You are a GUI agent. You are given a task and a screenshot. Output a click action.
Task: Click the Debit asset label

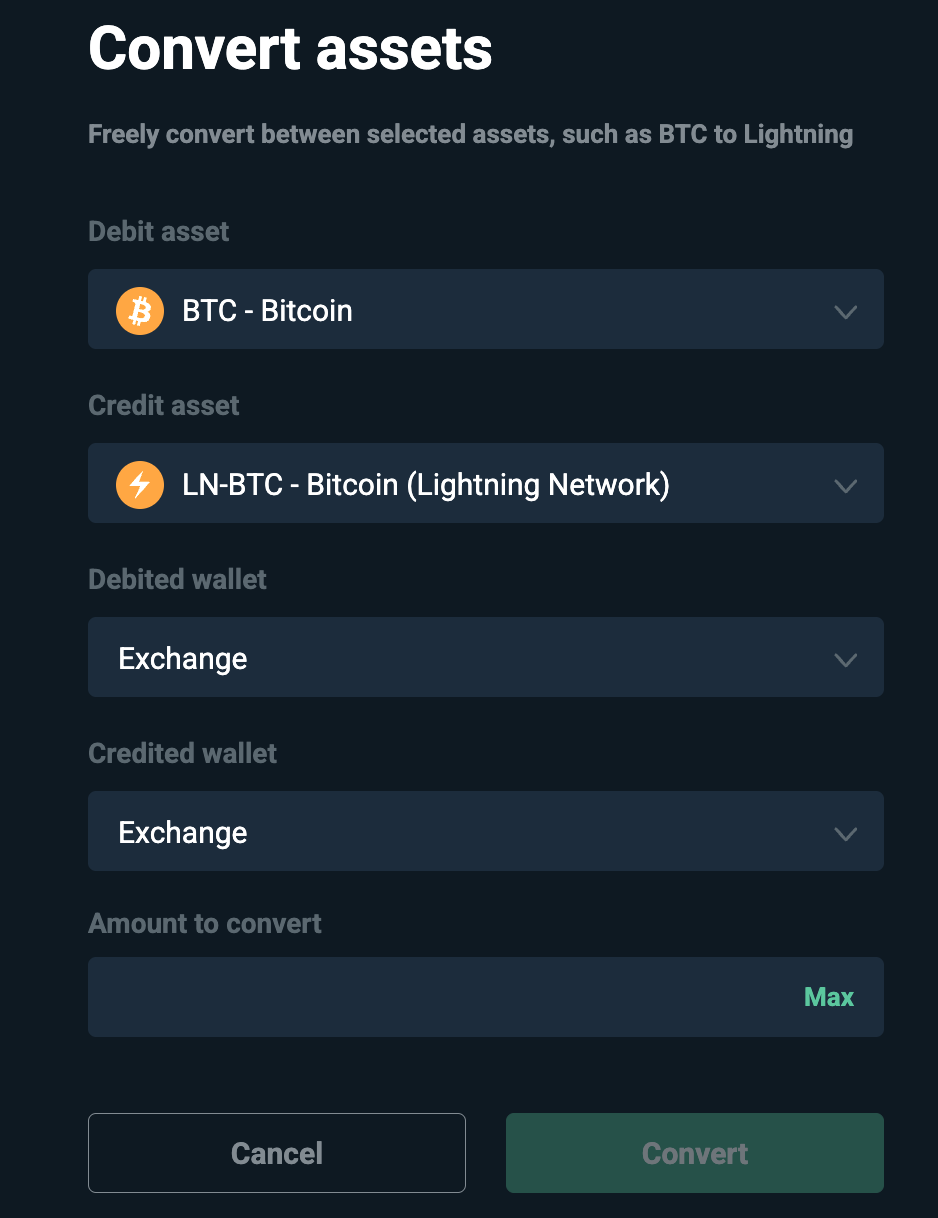(x=159, y=231)
